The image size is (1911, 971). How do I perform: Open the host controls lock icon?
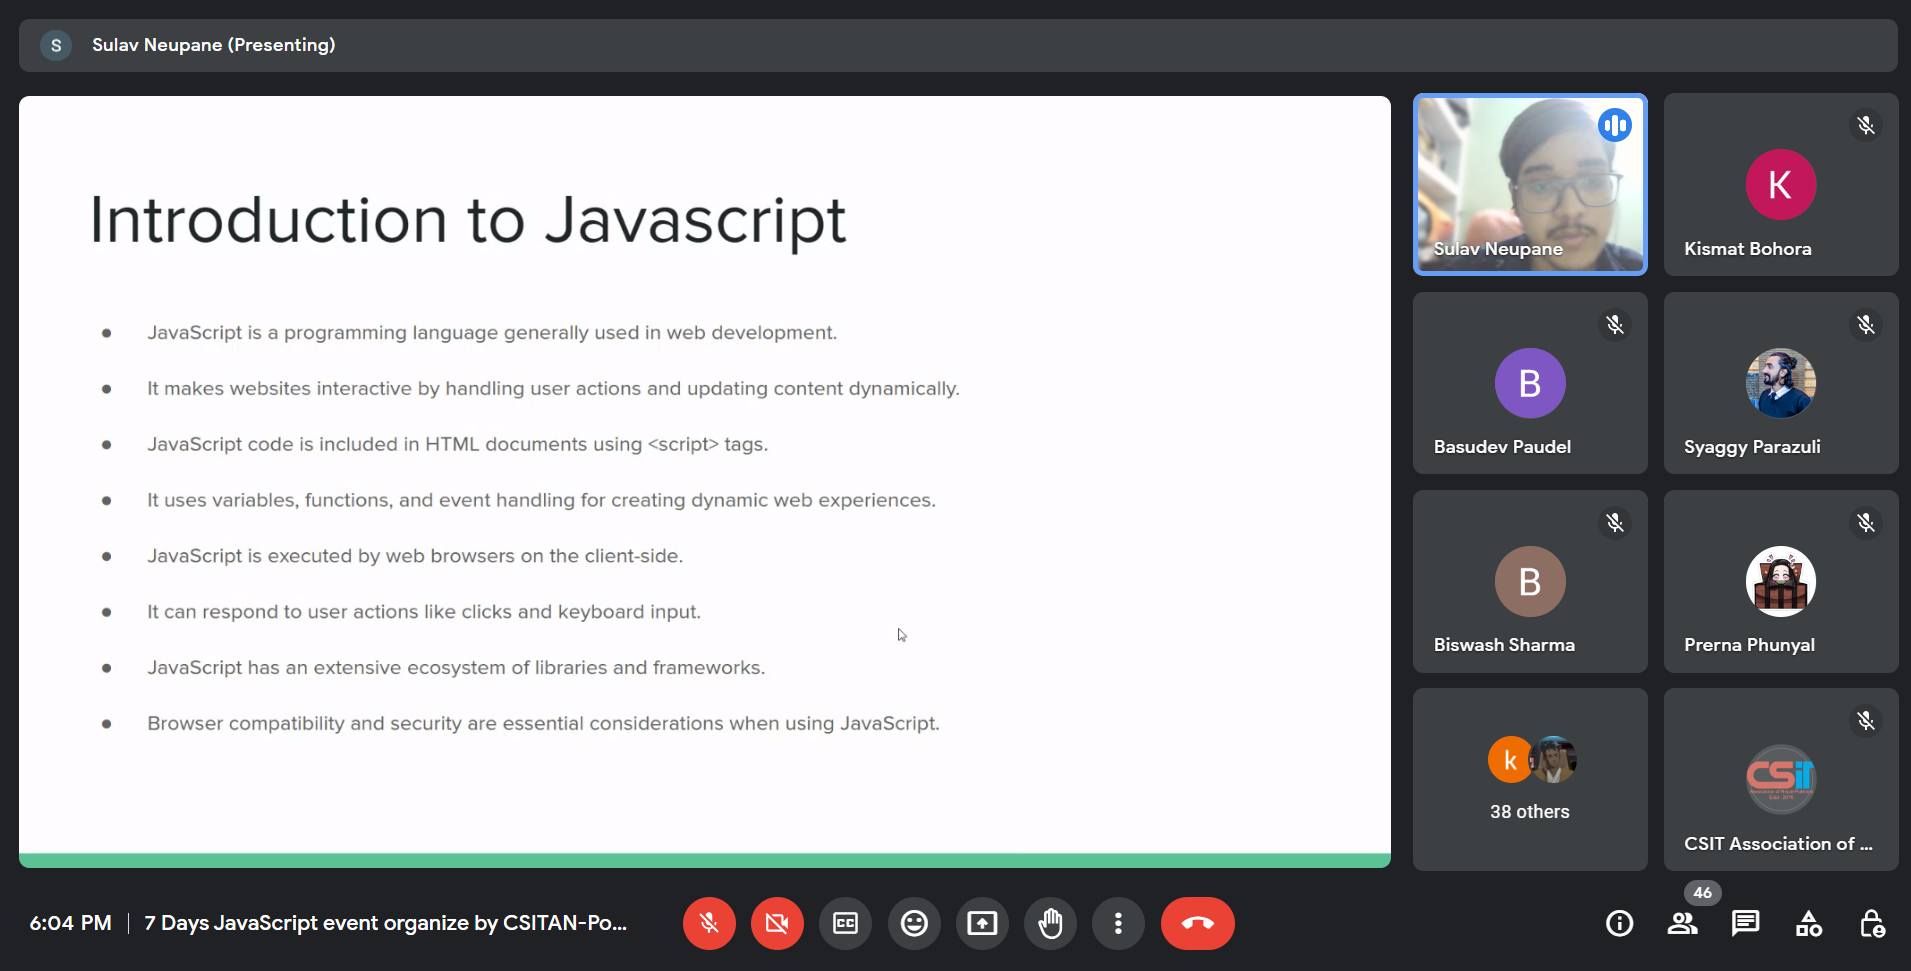point(1872,923)
